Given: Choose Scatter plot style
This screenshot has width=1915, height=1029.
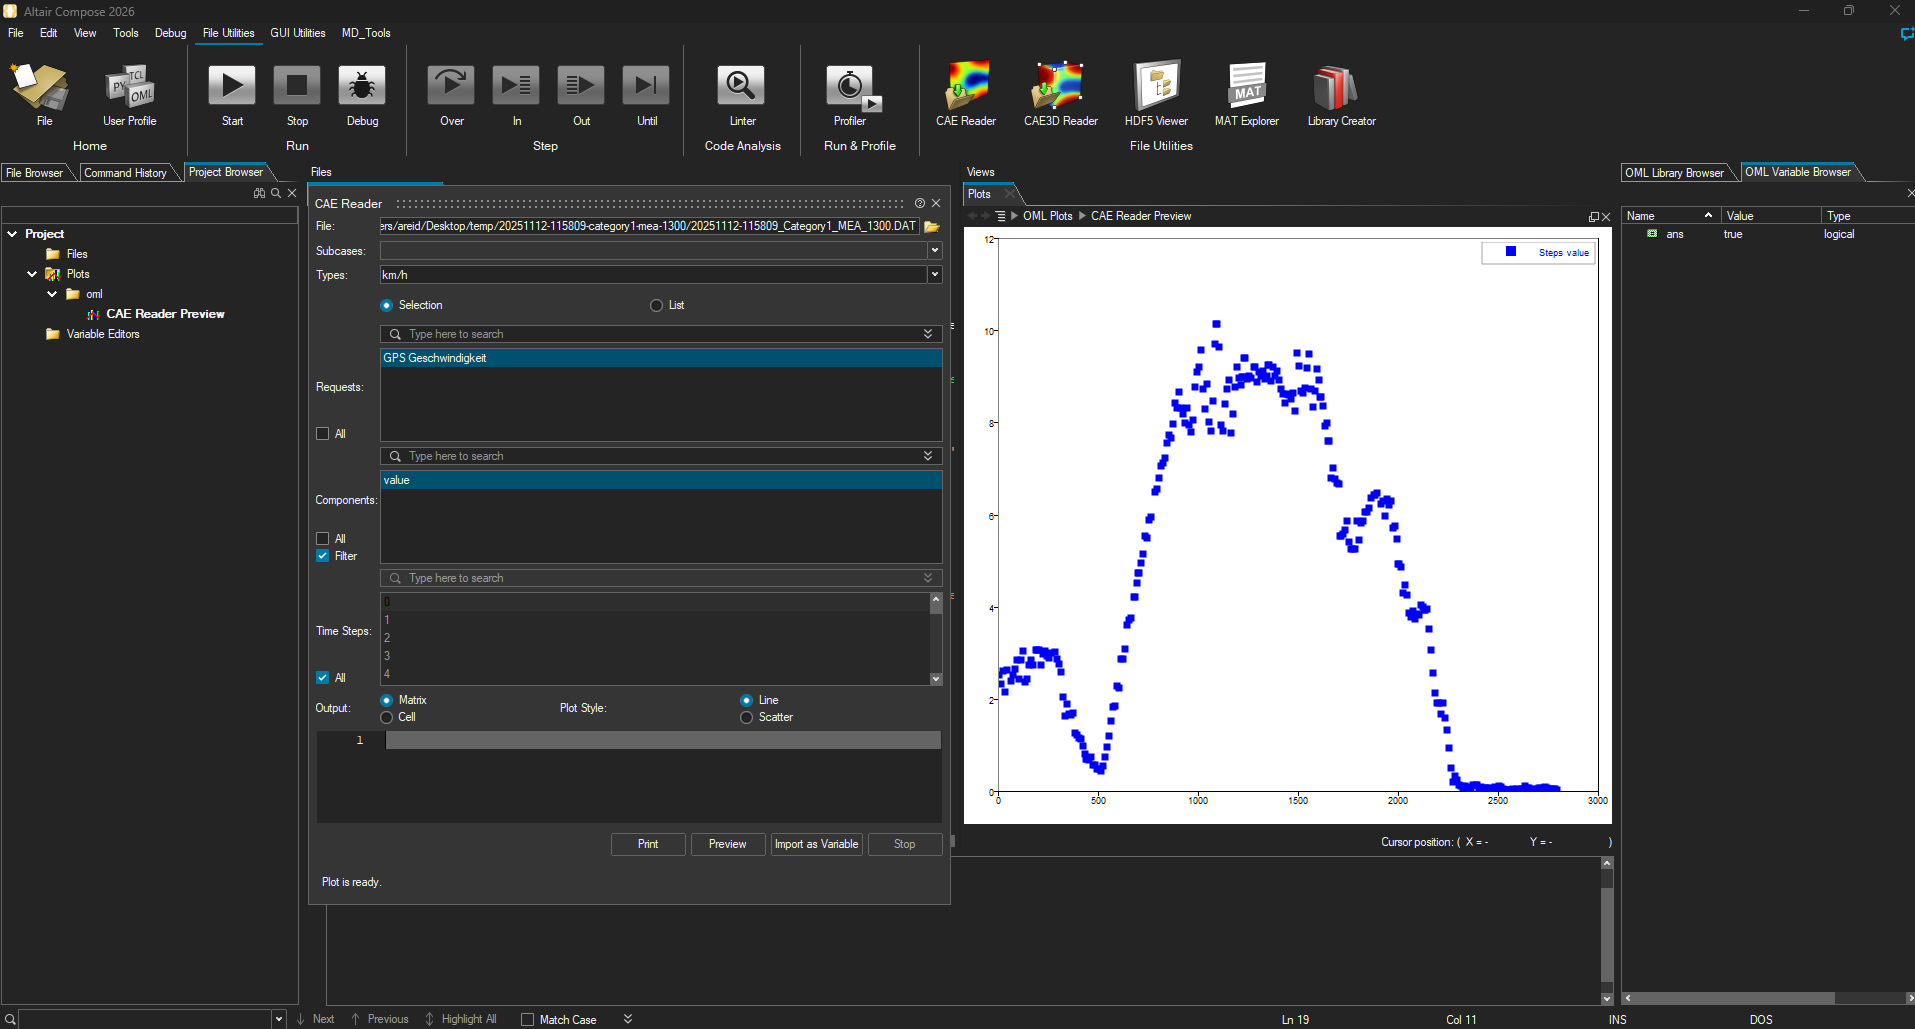Looking at the screenshot, I should point(746,718).
